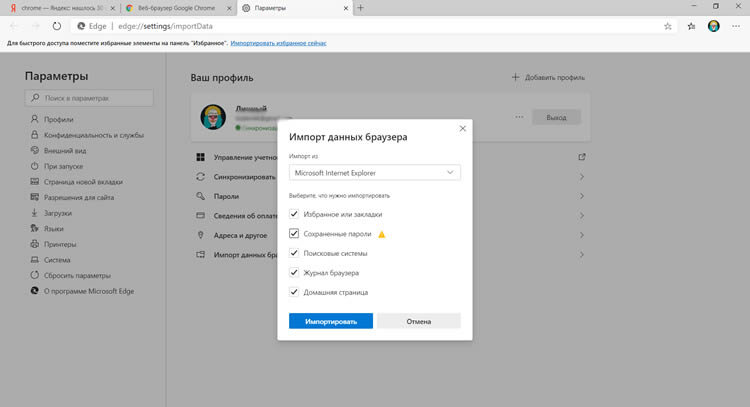This screenshot has height=407, width=750.
Task: Expand the Адреса и другое row chevron
Action: tap(582, 235)
